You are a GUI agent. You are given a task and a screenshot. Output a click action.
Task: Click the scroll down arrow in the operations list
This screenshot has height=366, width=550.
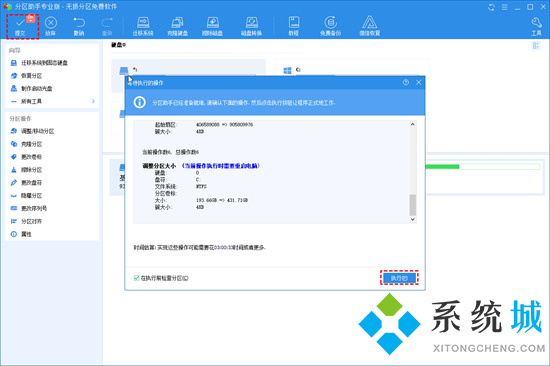tap(412, 219)
